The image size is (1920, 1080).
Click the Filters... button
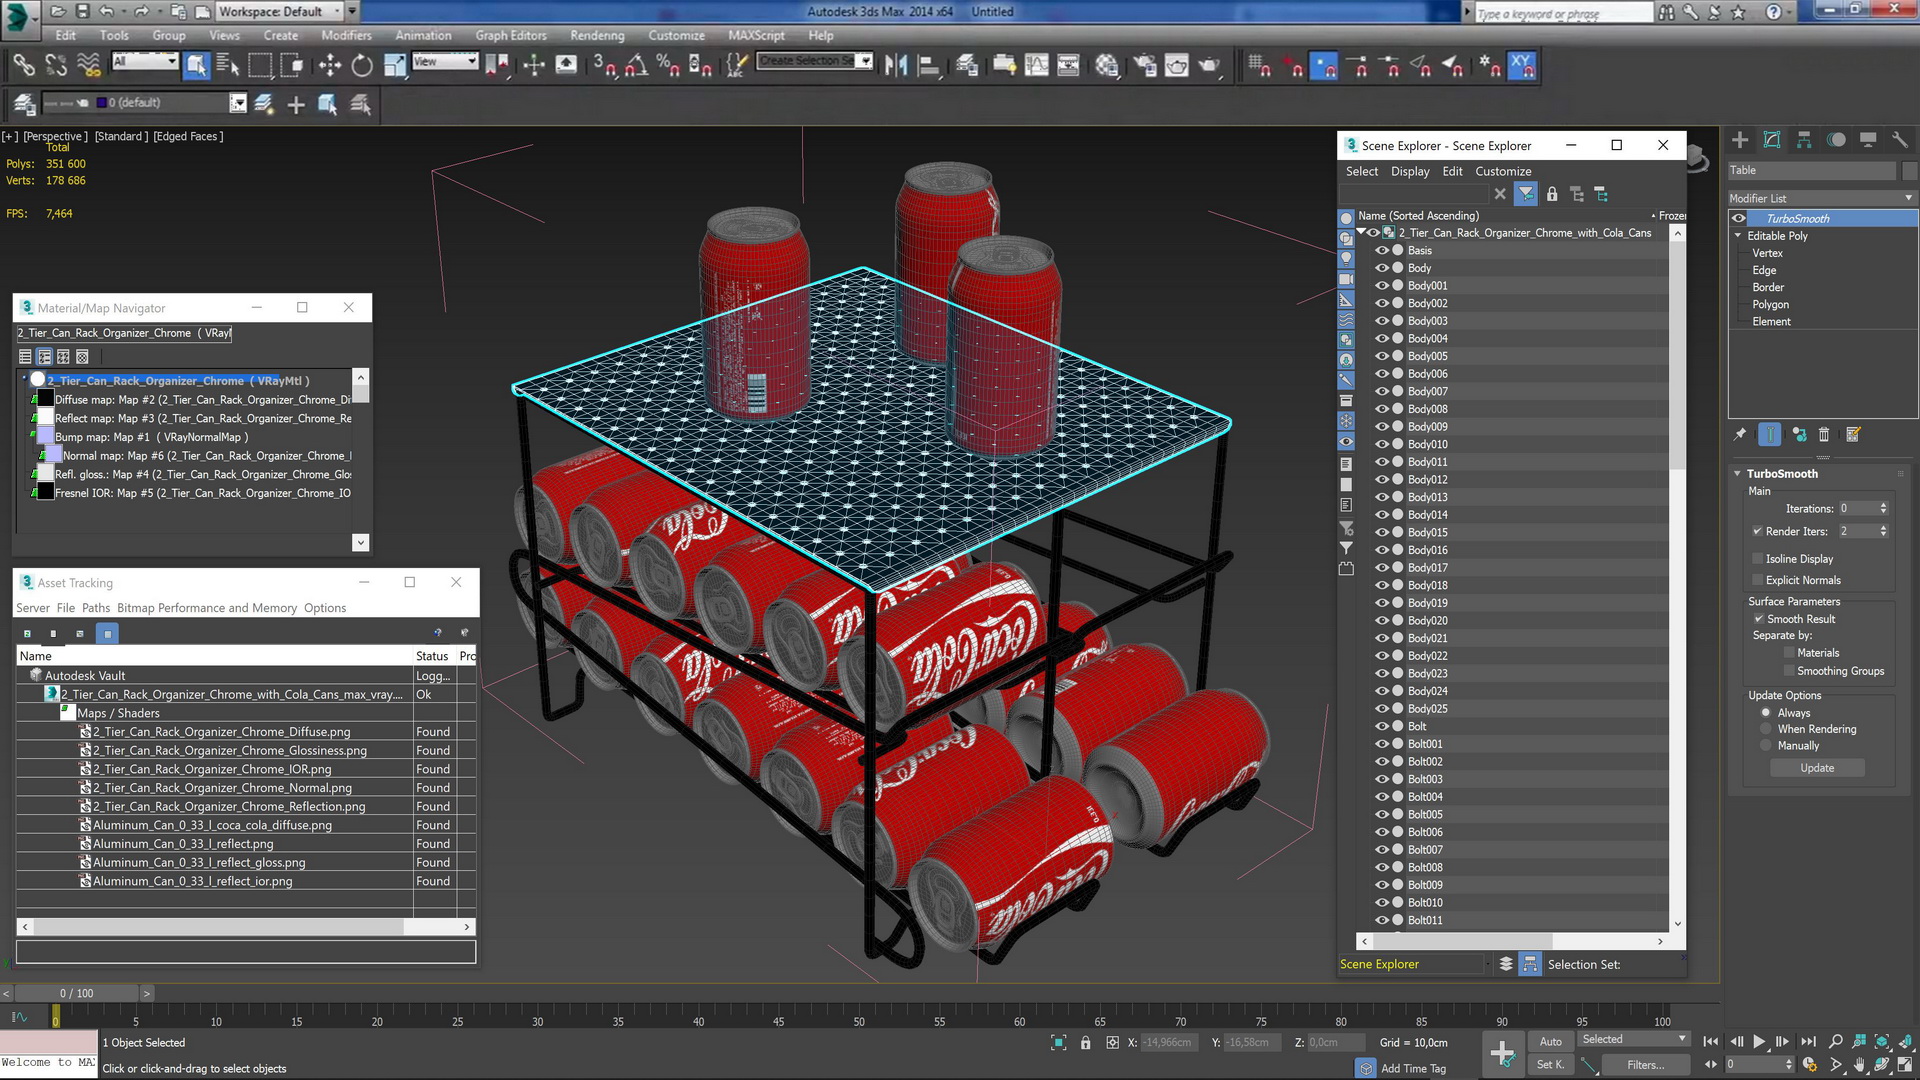1645,1065
